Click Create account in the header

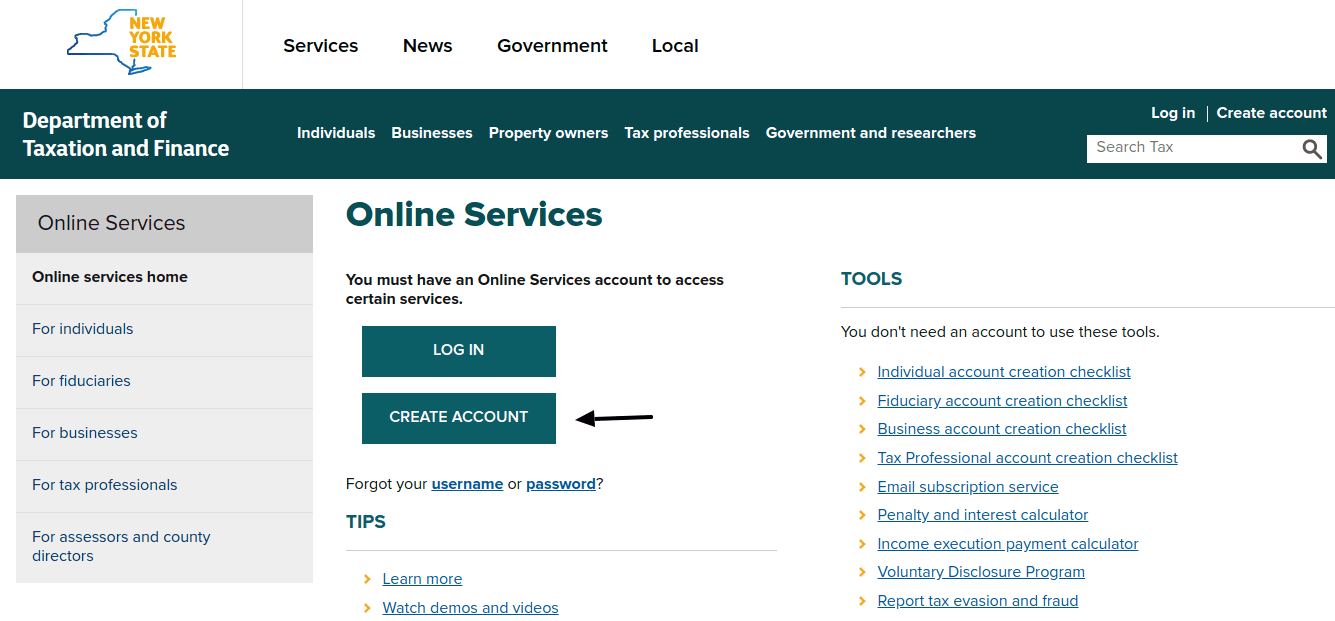point(1271,113)
